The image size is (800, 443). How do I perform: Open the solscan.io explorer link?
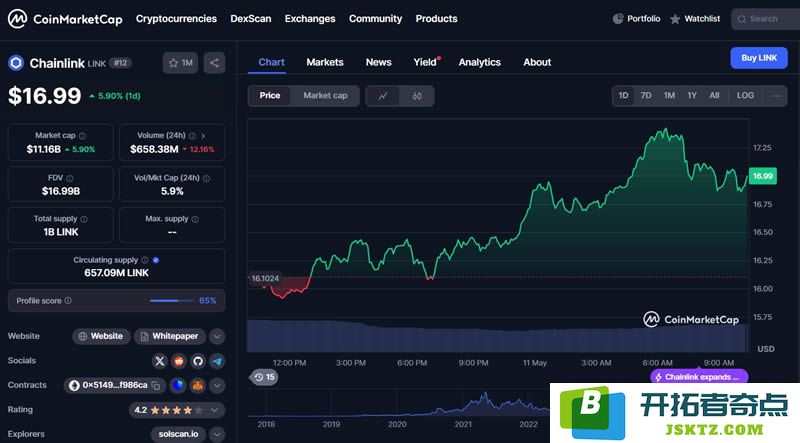[178, 434]
